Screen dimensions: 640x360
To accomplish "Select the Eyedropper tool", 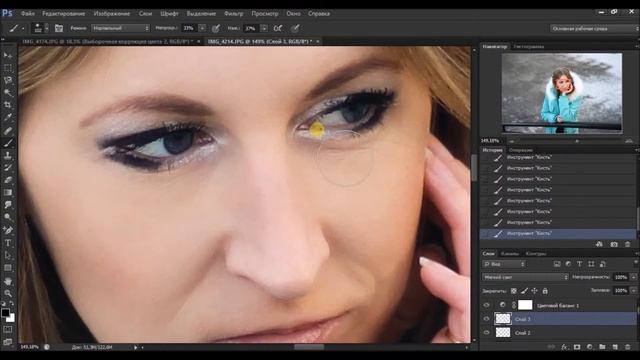I will click(x=8, y=118).
